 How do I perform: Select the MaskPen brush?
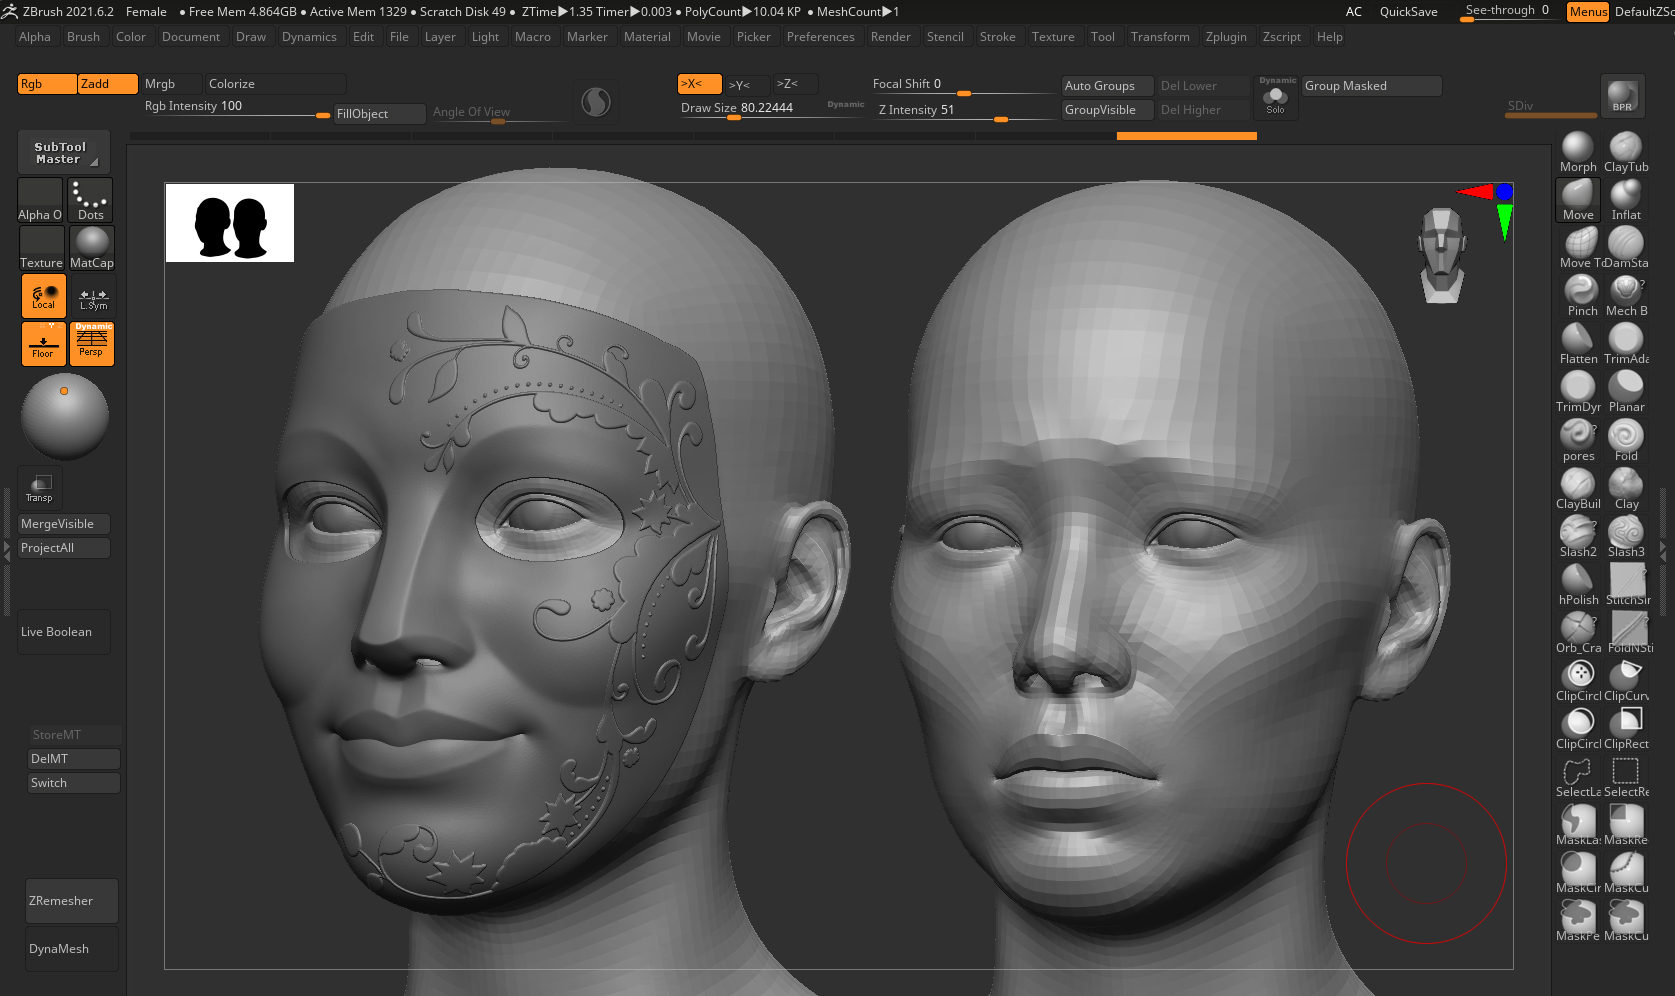pyautogui.click(x=1578, y=921)
